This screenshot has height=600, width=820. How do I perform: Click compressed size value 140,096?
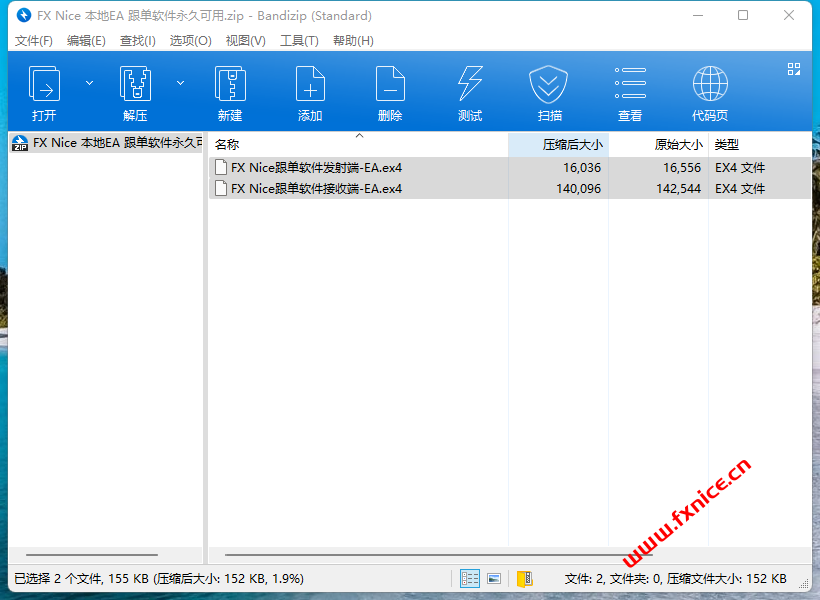point(578,188)
